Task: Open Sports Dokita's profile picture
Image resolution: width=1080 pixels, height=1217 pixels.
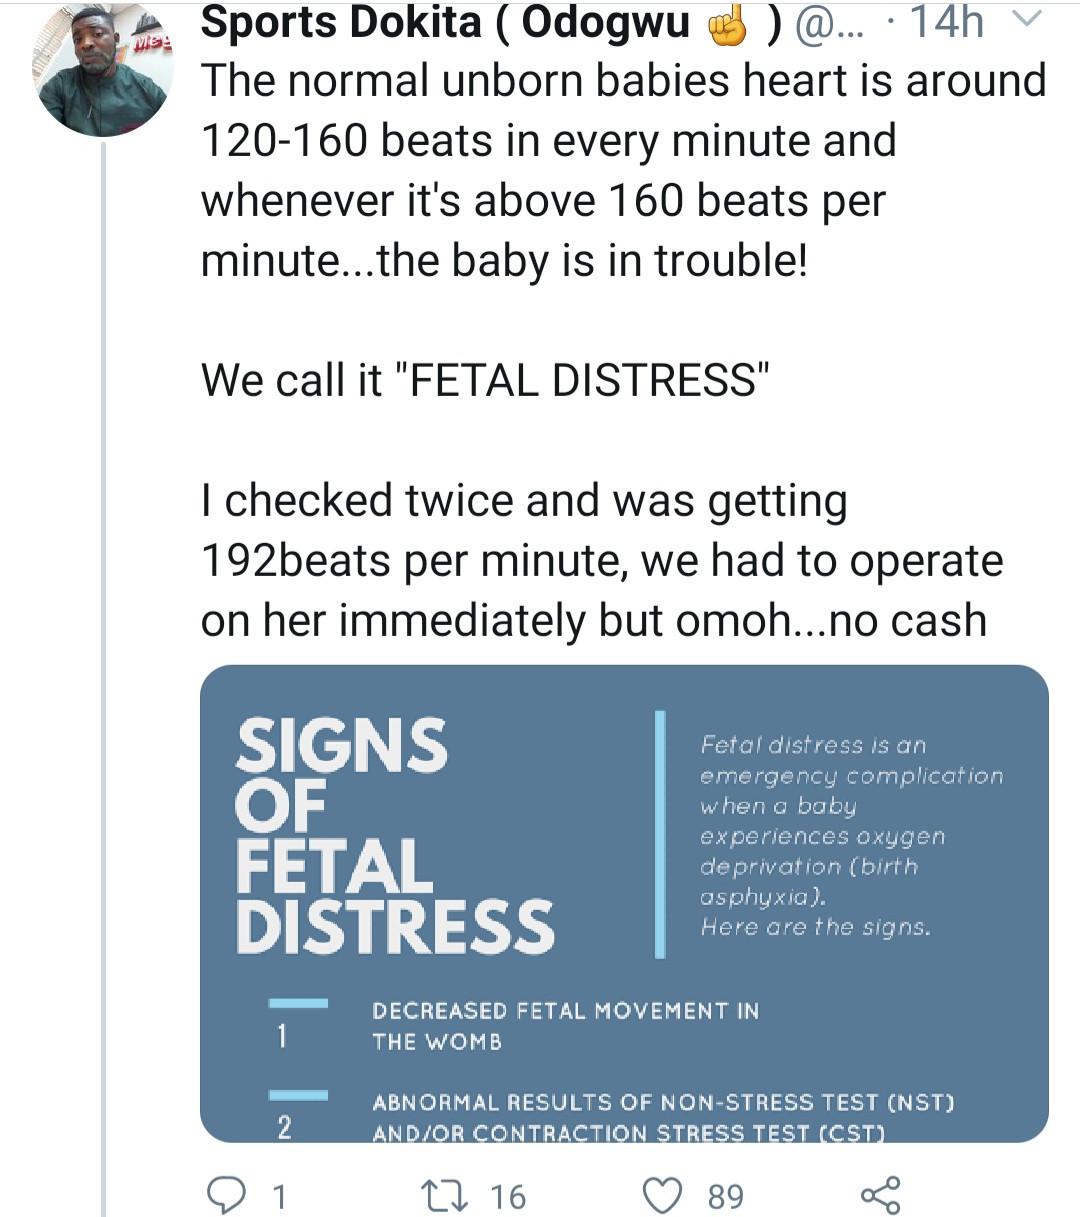Action: (x=104, y=70)
